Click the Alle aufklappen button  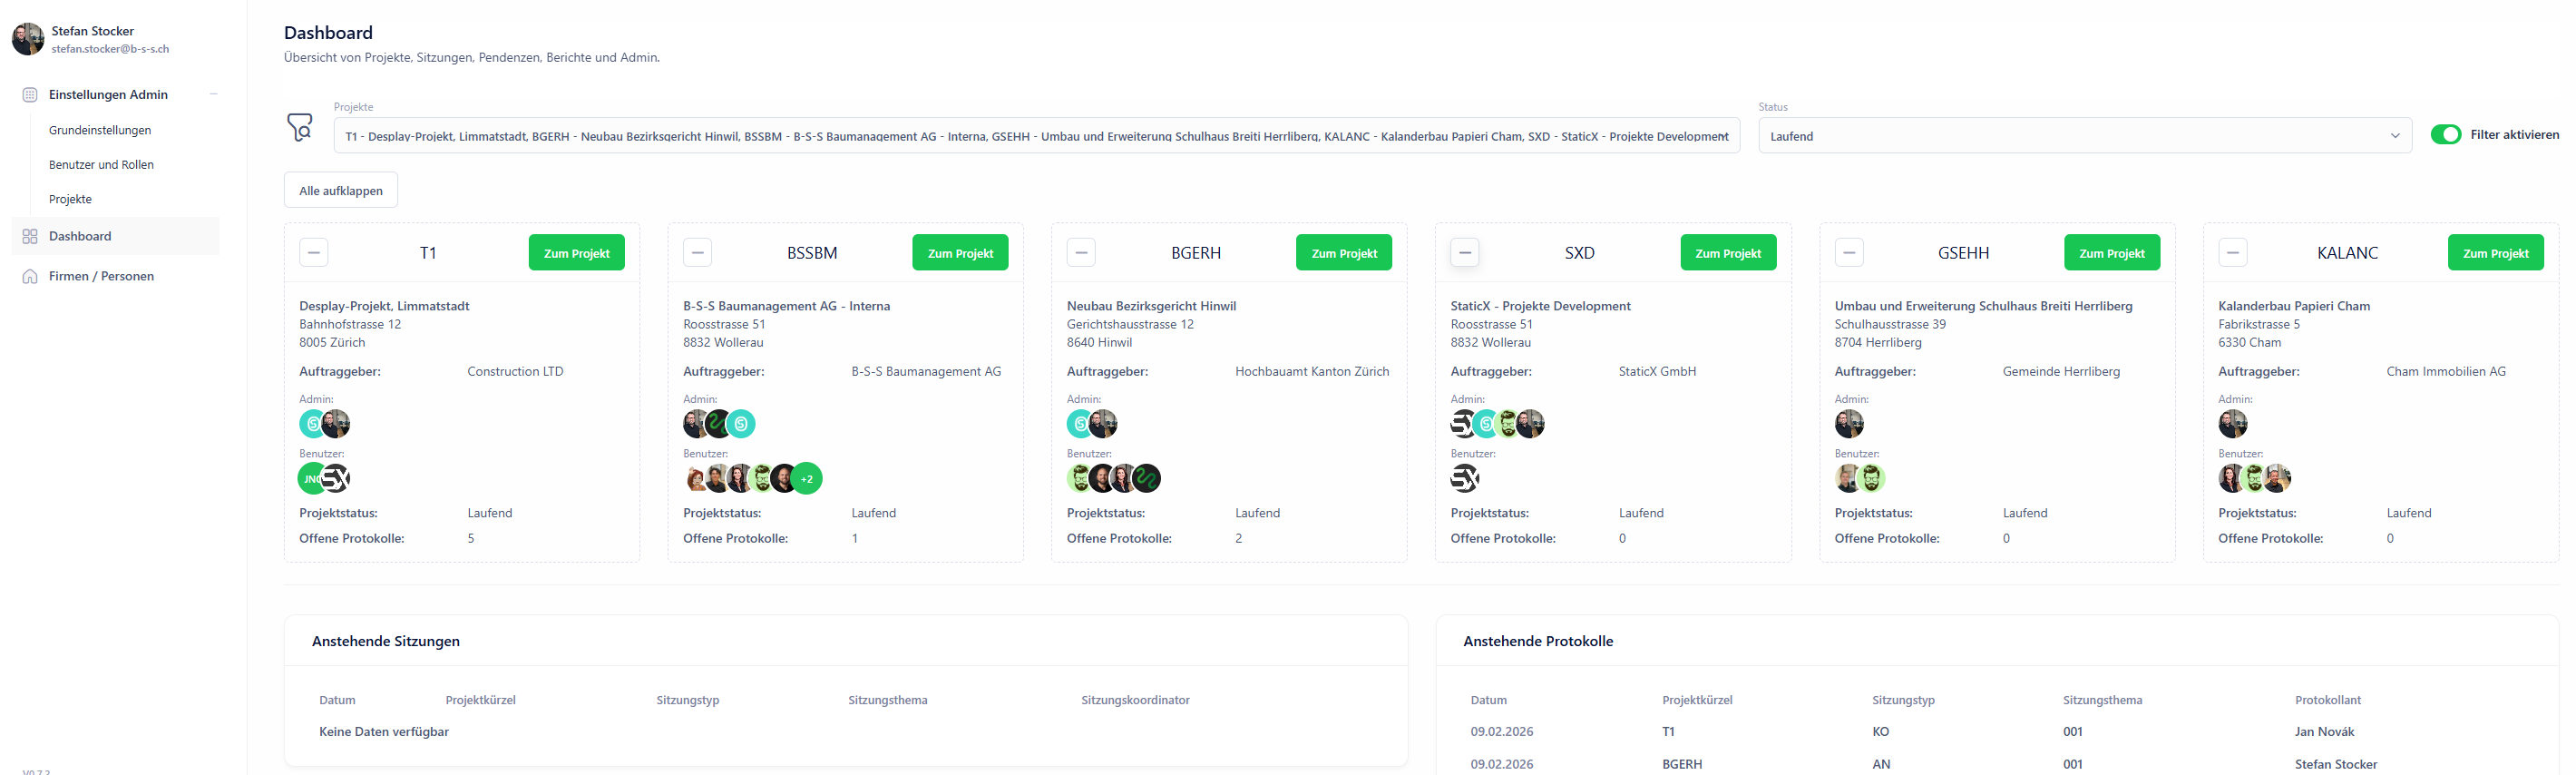[x=341, y=191]
